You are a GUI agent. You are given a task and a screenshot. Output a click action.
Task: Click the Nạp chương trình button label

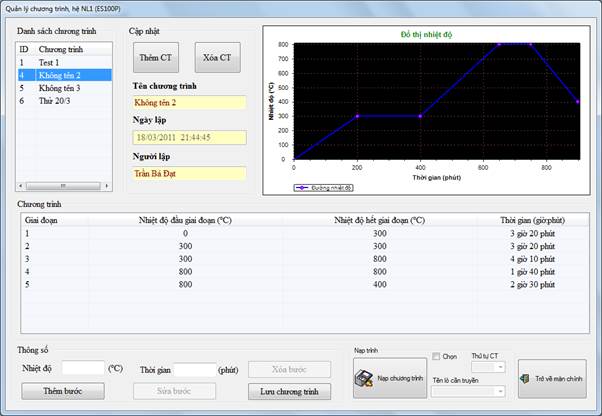pyautogui.click(x=400, y=378)
